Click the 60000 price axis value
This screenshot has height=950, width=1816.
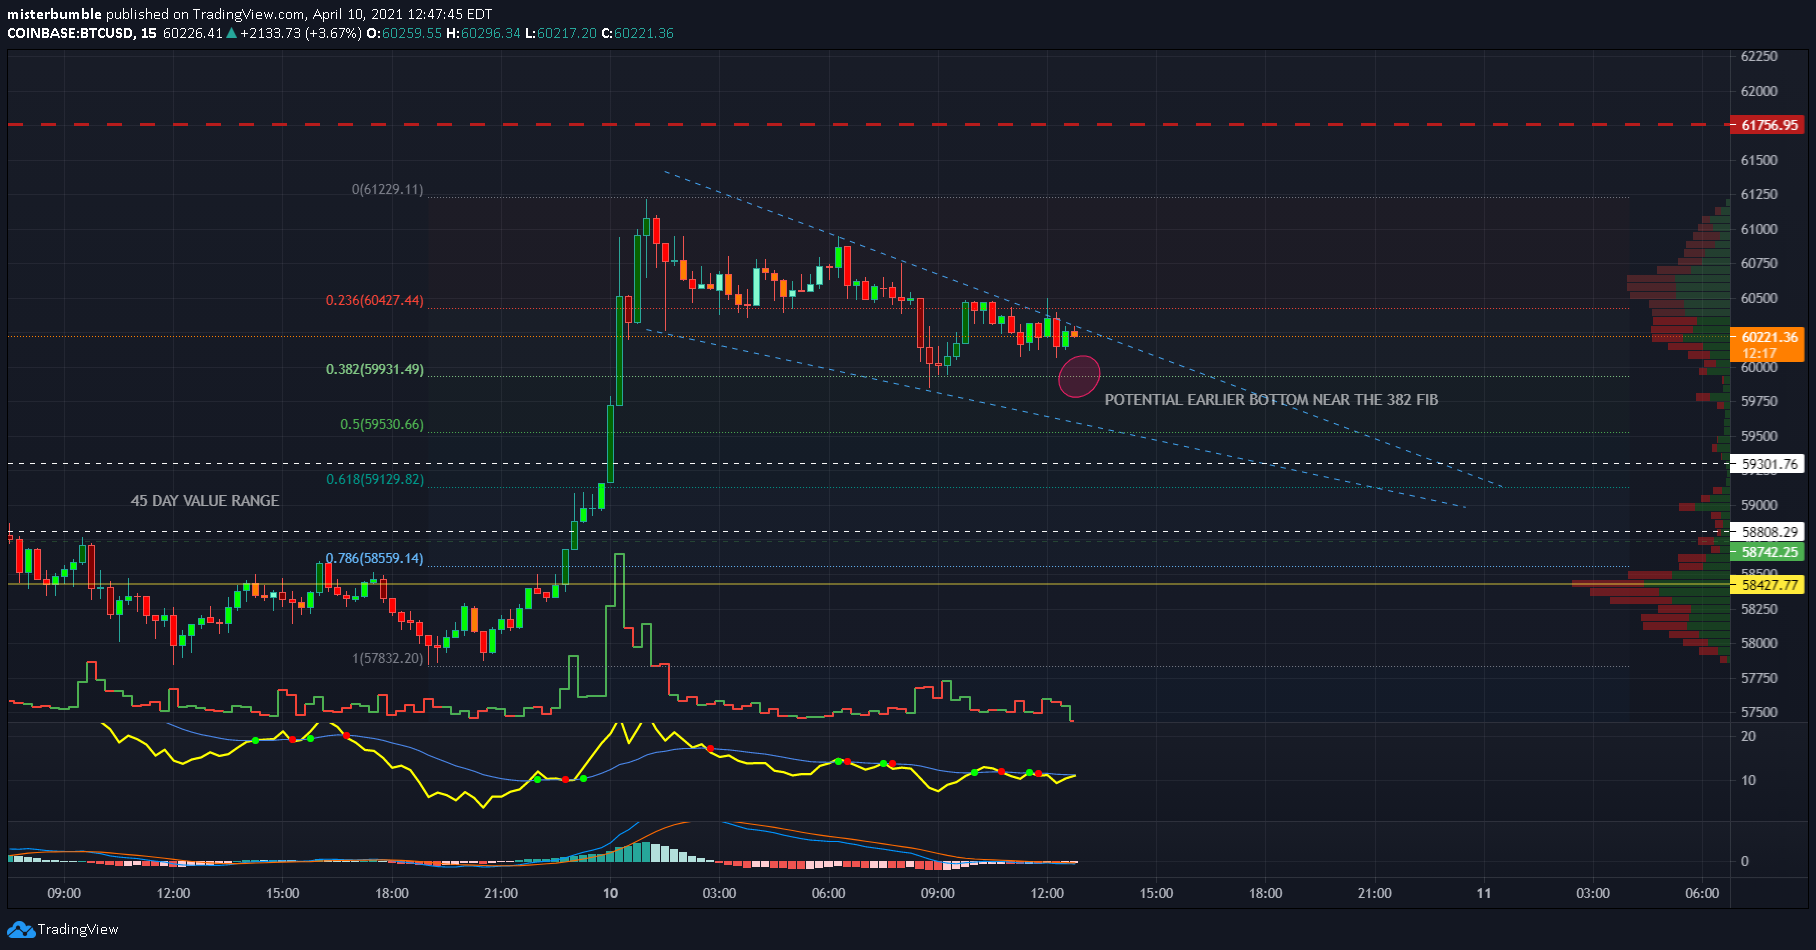1759,367
